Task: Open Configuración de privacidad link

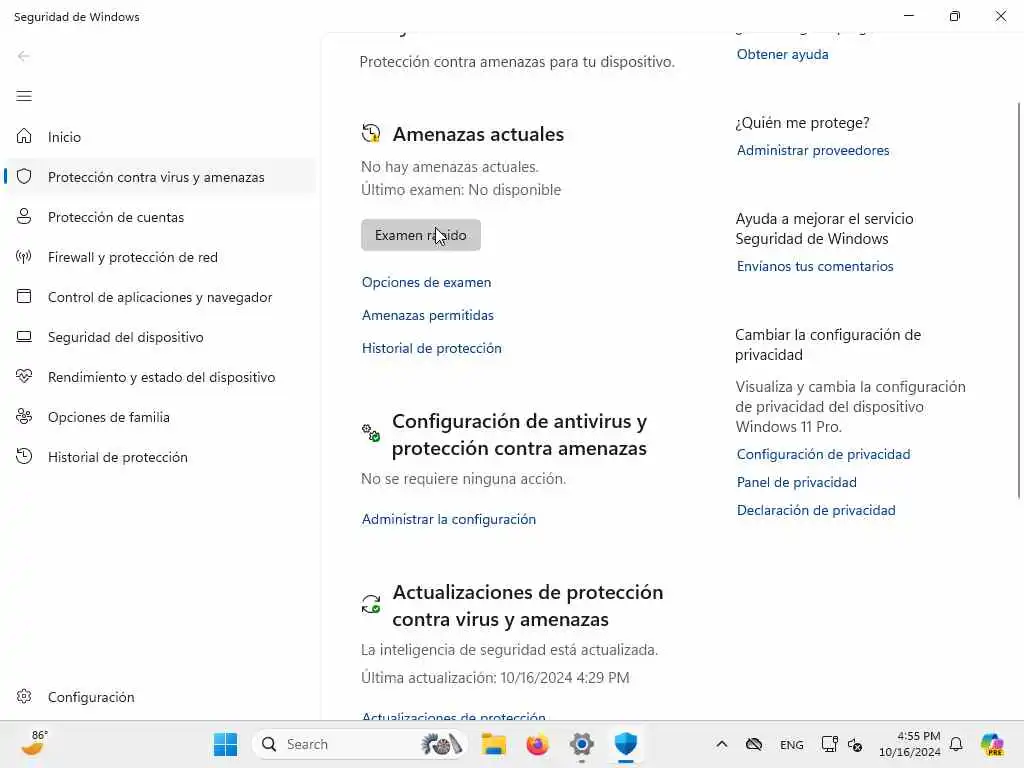Action: 824,454
